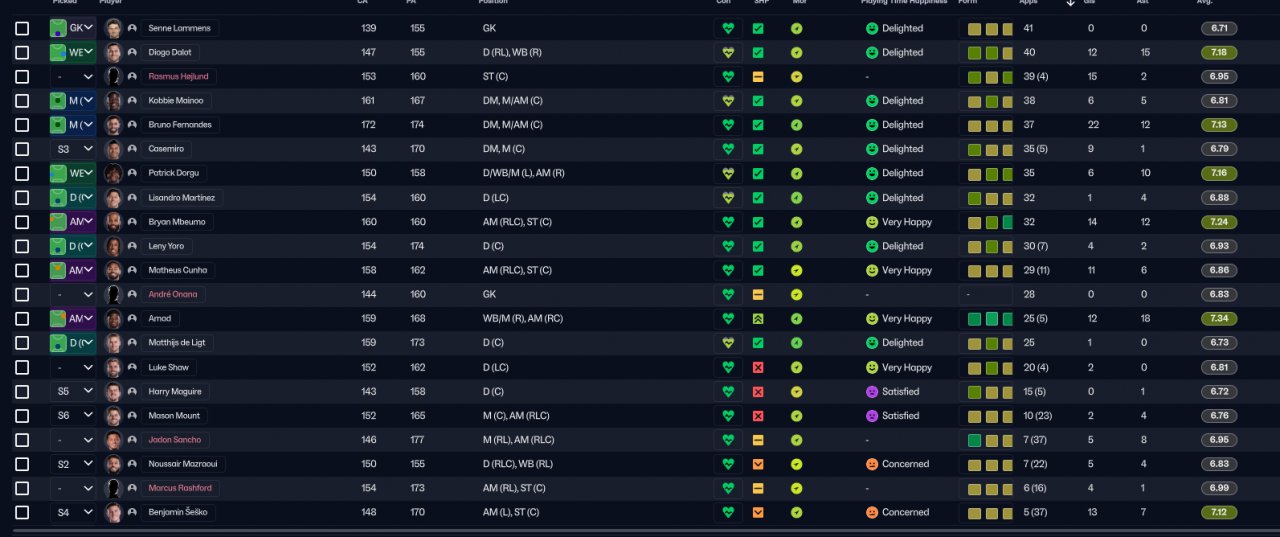Click Lisandro Martínez's delighted face icon

click(871, 197)
